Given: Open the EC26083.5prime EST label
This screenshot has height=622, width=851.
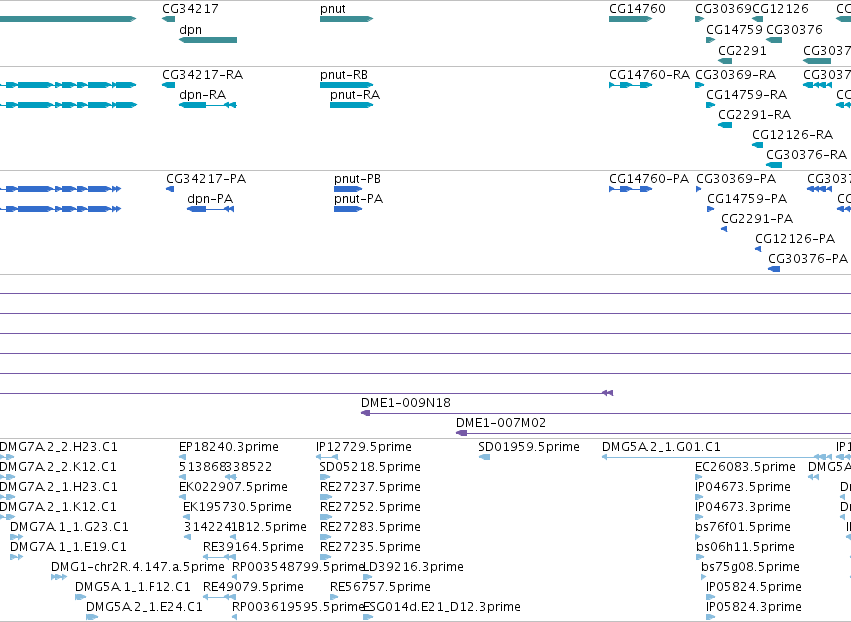Looking at the screenshot, I should (x=745, y=467).
